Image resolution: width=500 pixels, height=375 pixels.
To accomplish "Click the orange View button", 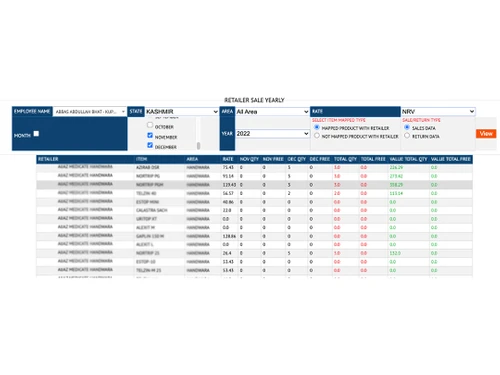I will coord(486,134).
